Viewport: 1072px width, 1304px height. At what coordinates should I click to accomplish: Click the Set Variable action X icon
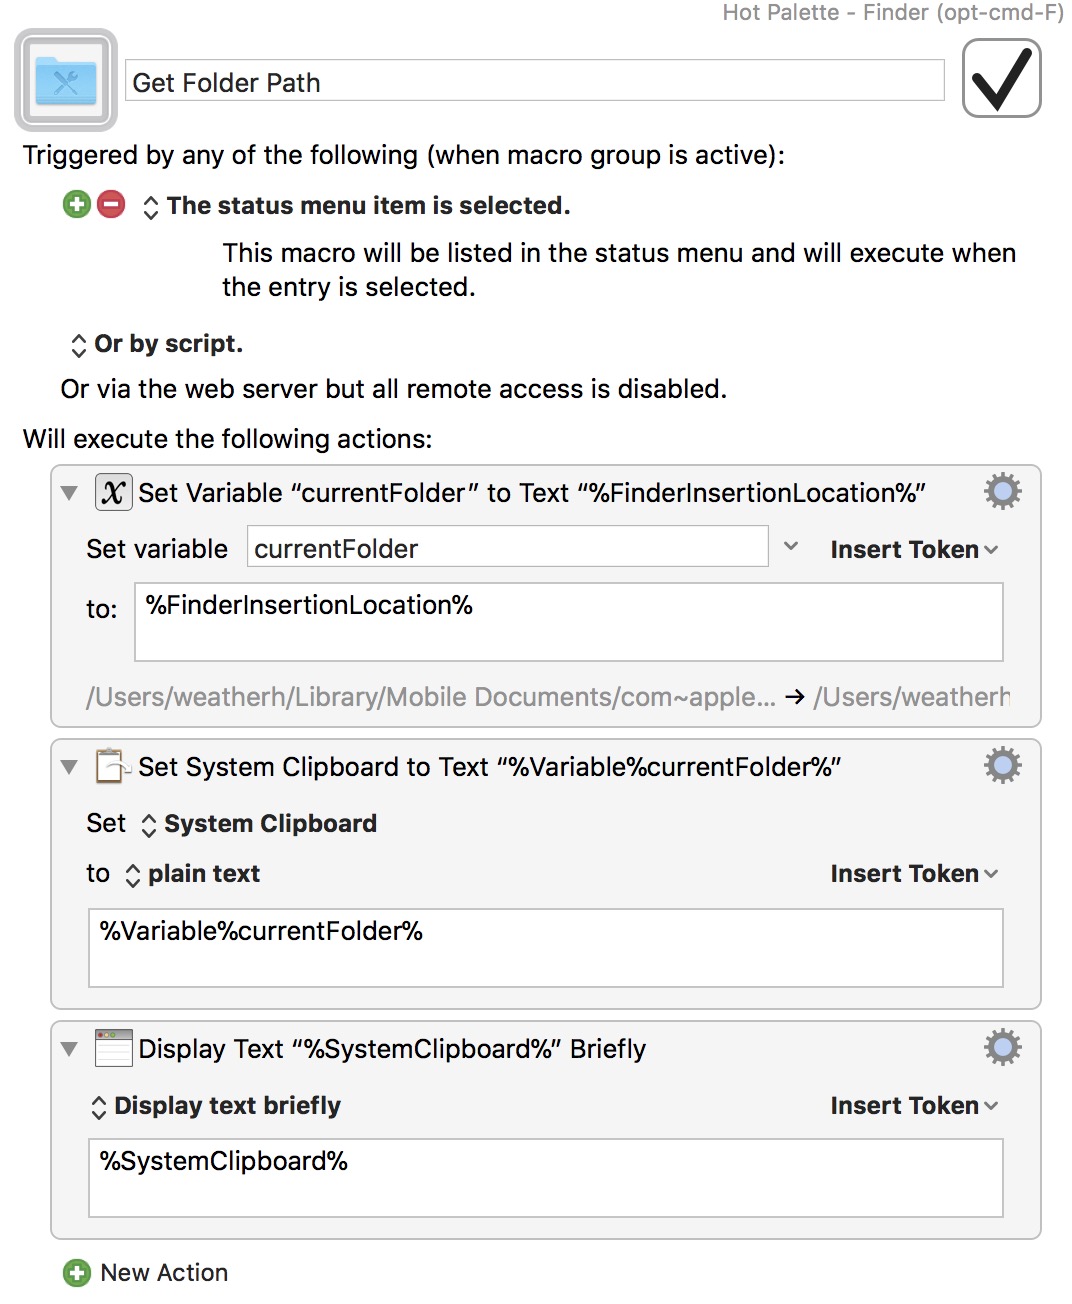click(x=114, y=492)
